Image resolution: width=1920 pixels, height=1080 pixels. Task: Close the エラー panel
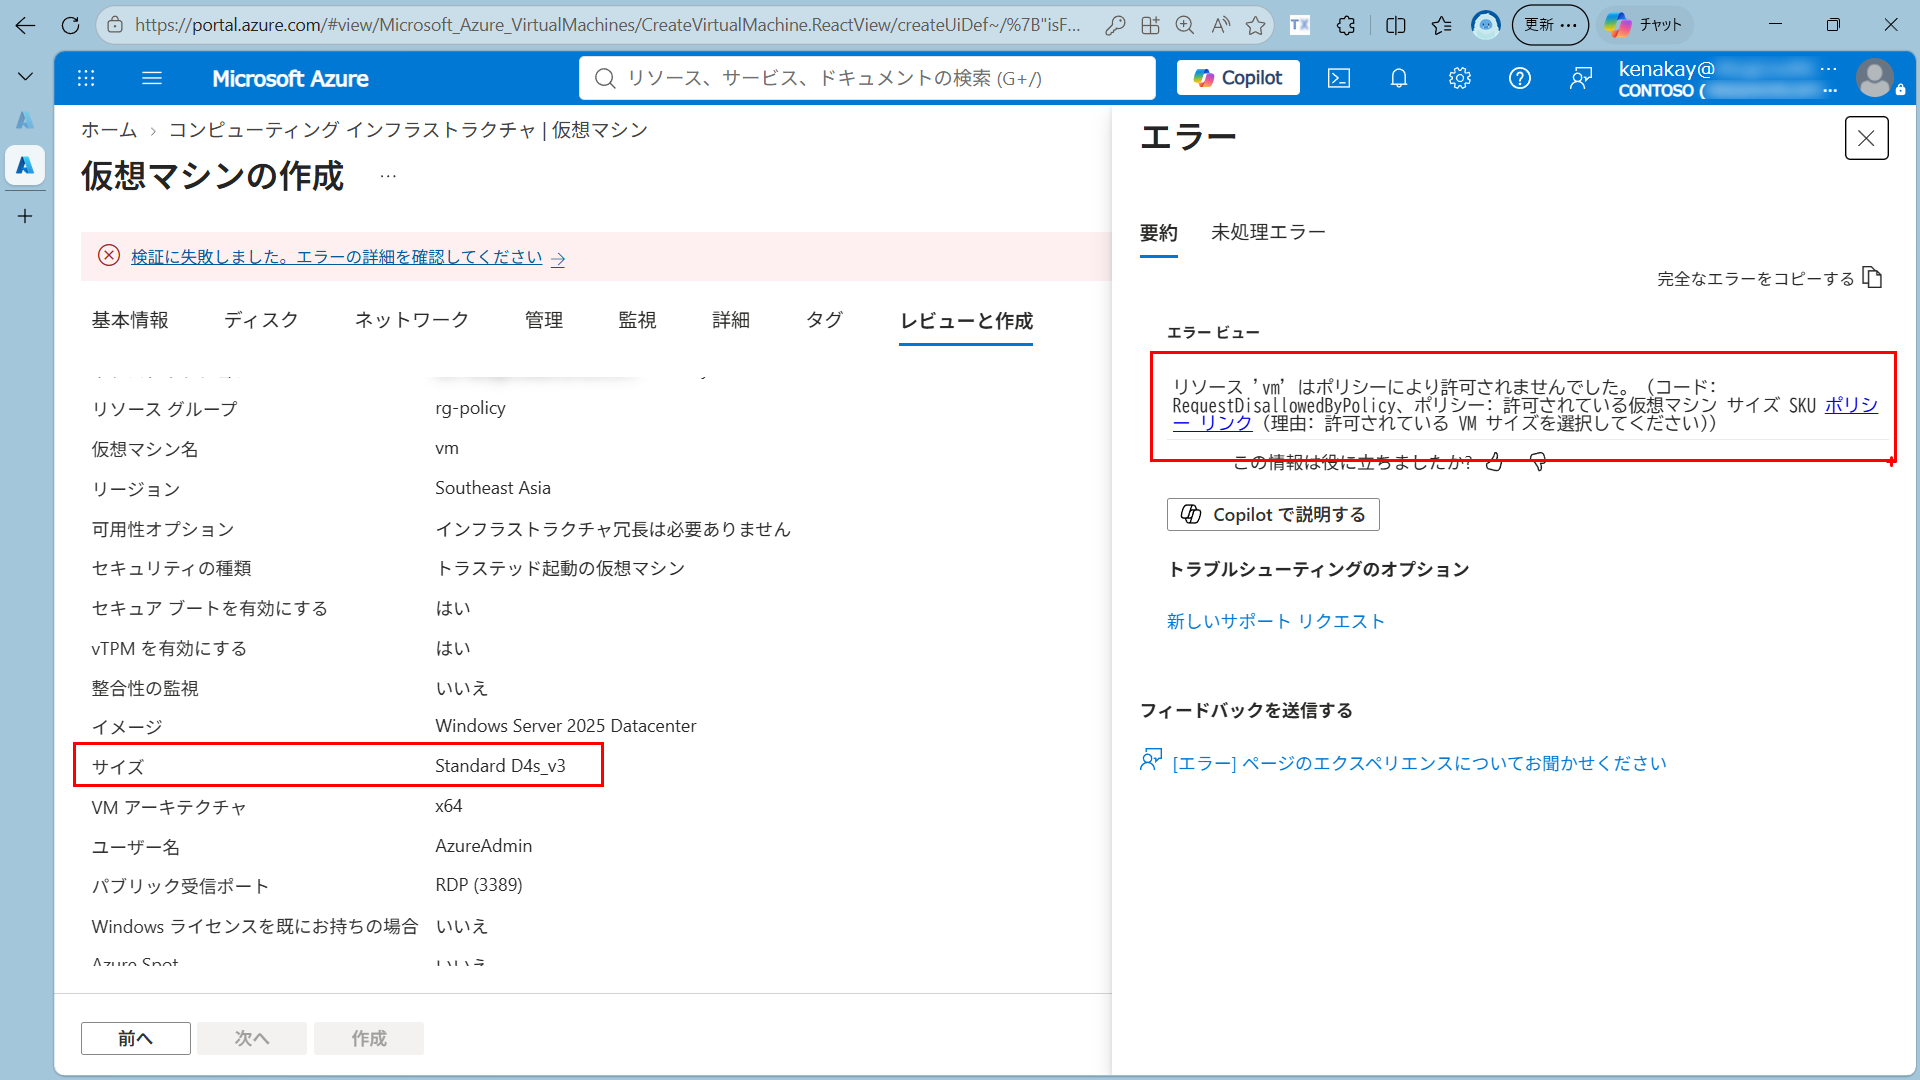[1866, 138]
